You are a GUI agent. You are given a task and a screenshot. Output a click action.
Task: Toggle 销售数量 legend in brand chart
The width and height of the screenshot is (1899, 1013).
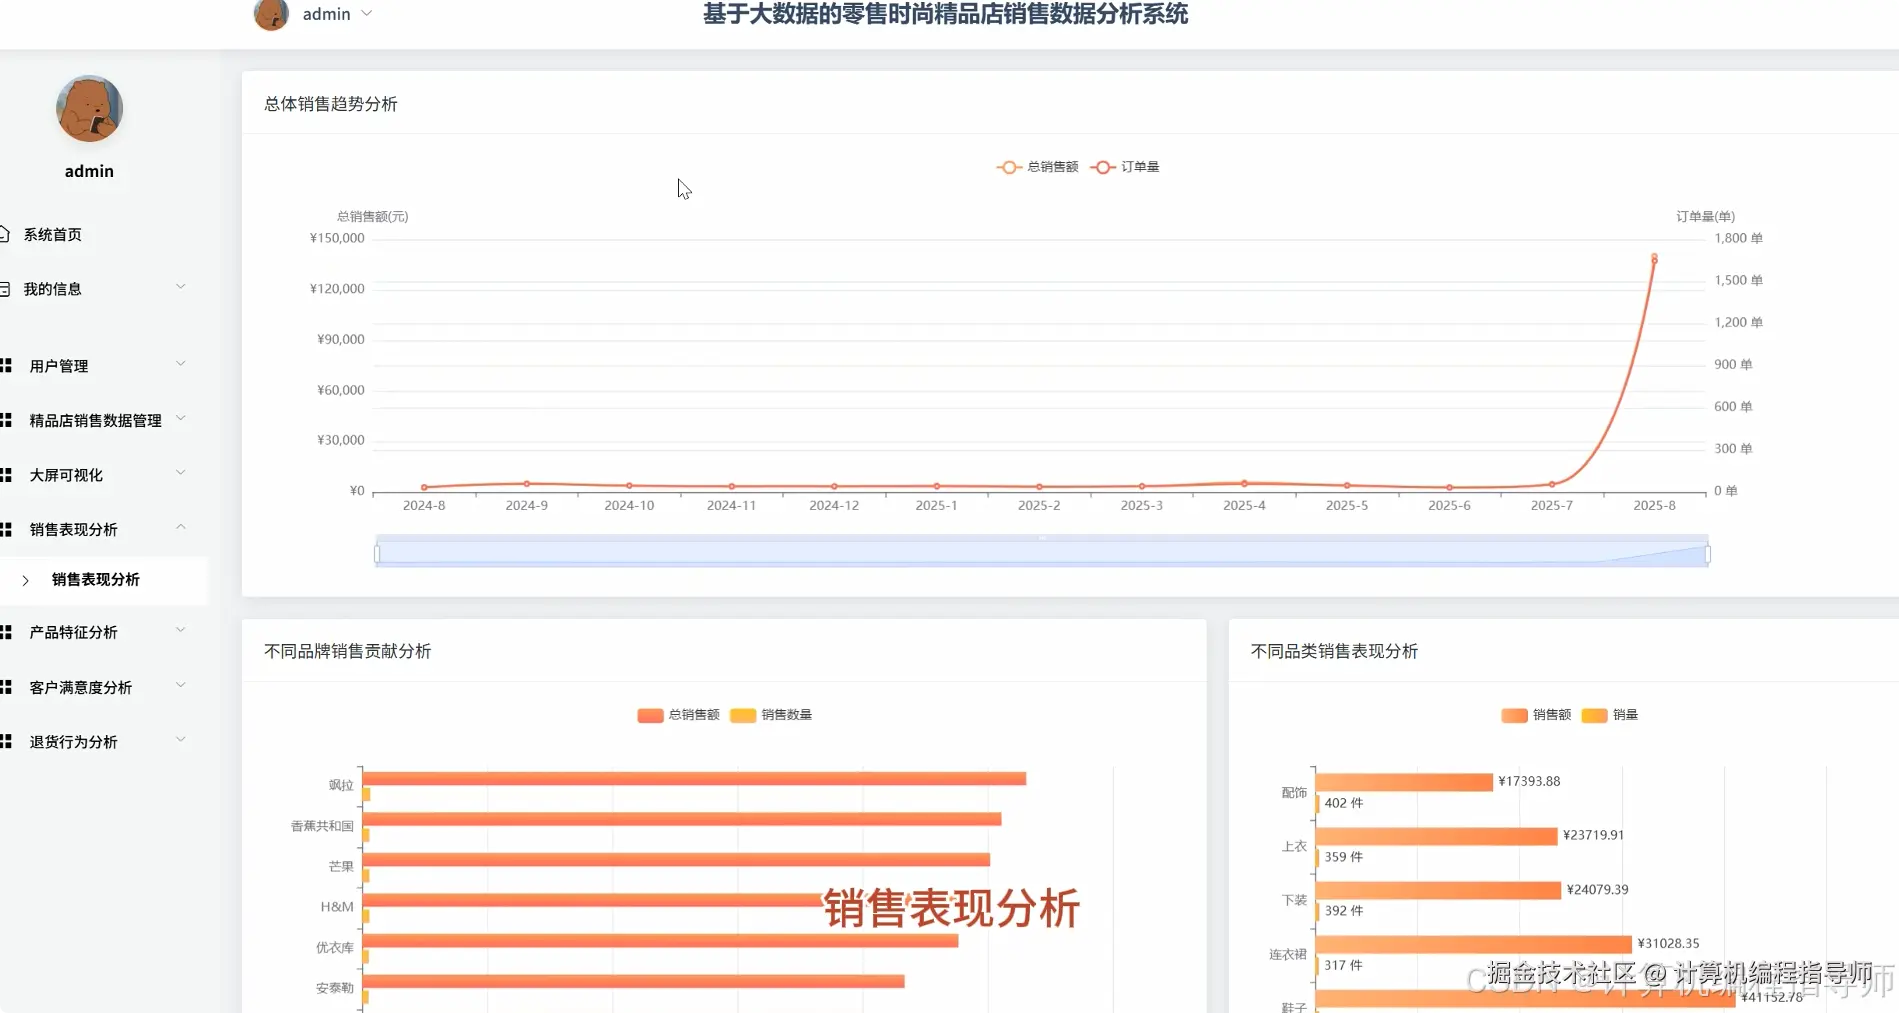click(771, 715)
